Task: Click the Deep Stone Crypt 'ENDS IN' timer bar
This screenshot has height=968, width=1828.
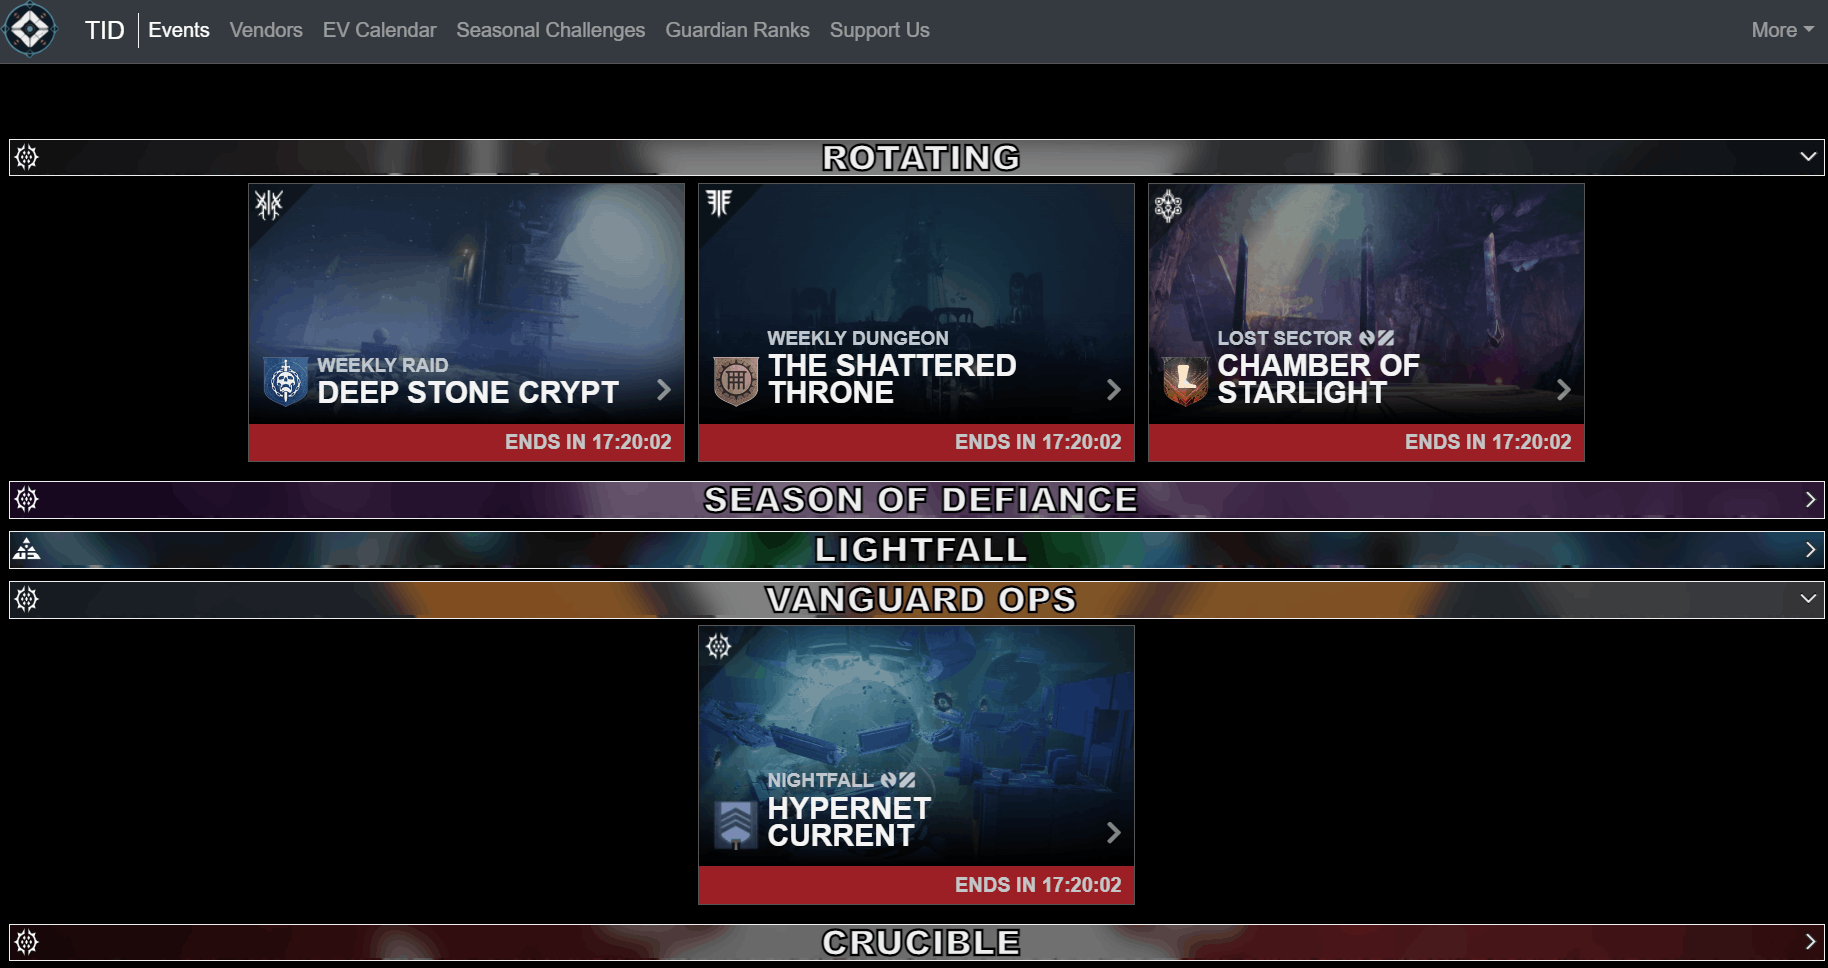Action: (x=466, y=442)
